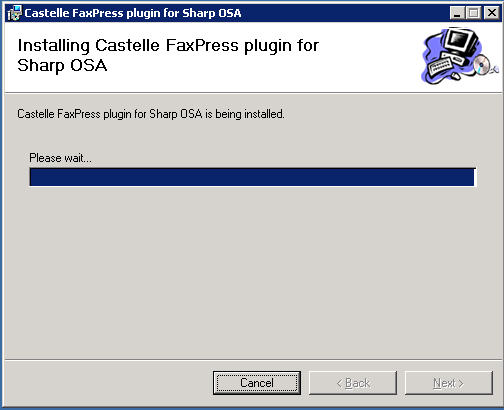Image resolution: width=504 pixels, height=410 pixels.
Task: Click the mouse in the banner graphic
Action: (456, 76)
